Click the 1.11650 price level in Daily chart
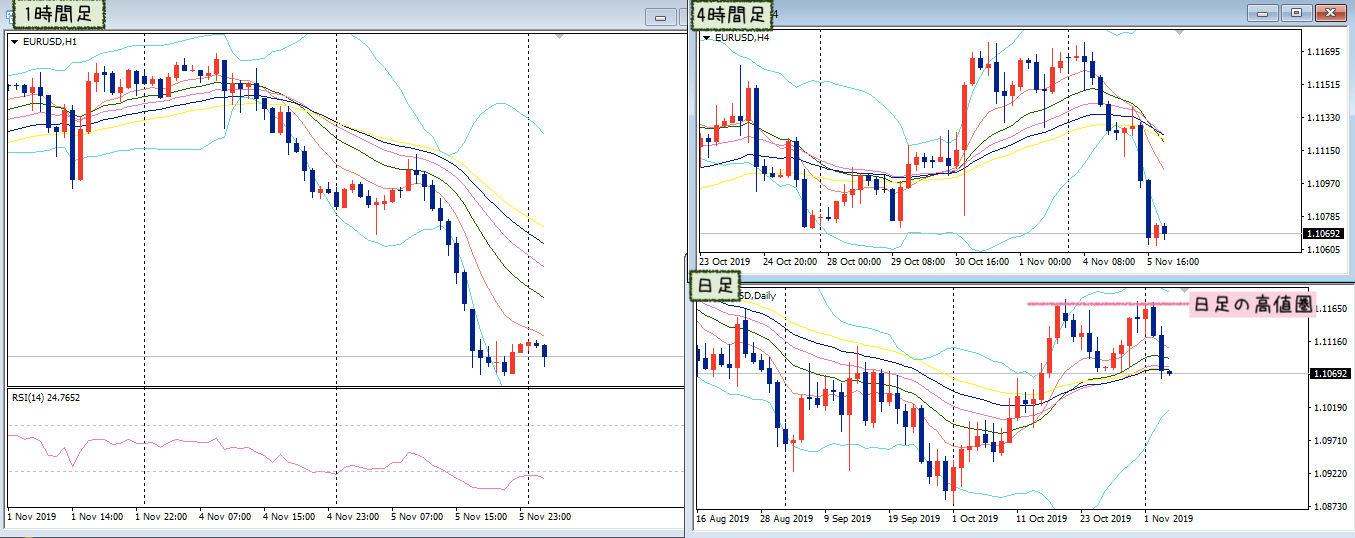Screen dimensions: 1355x538 pos(1329,309)
